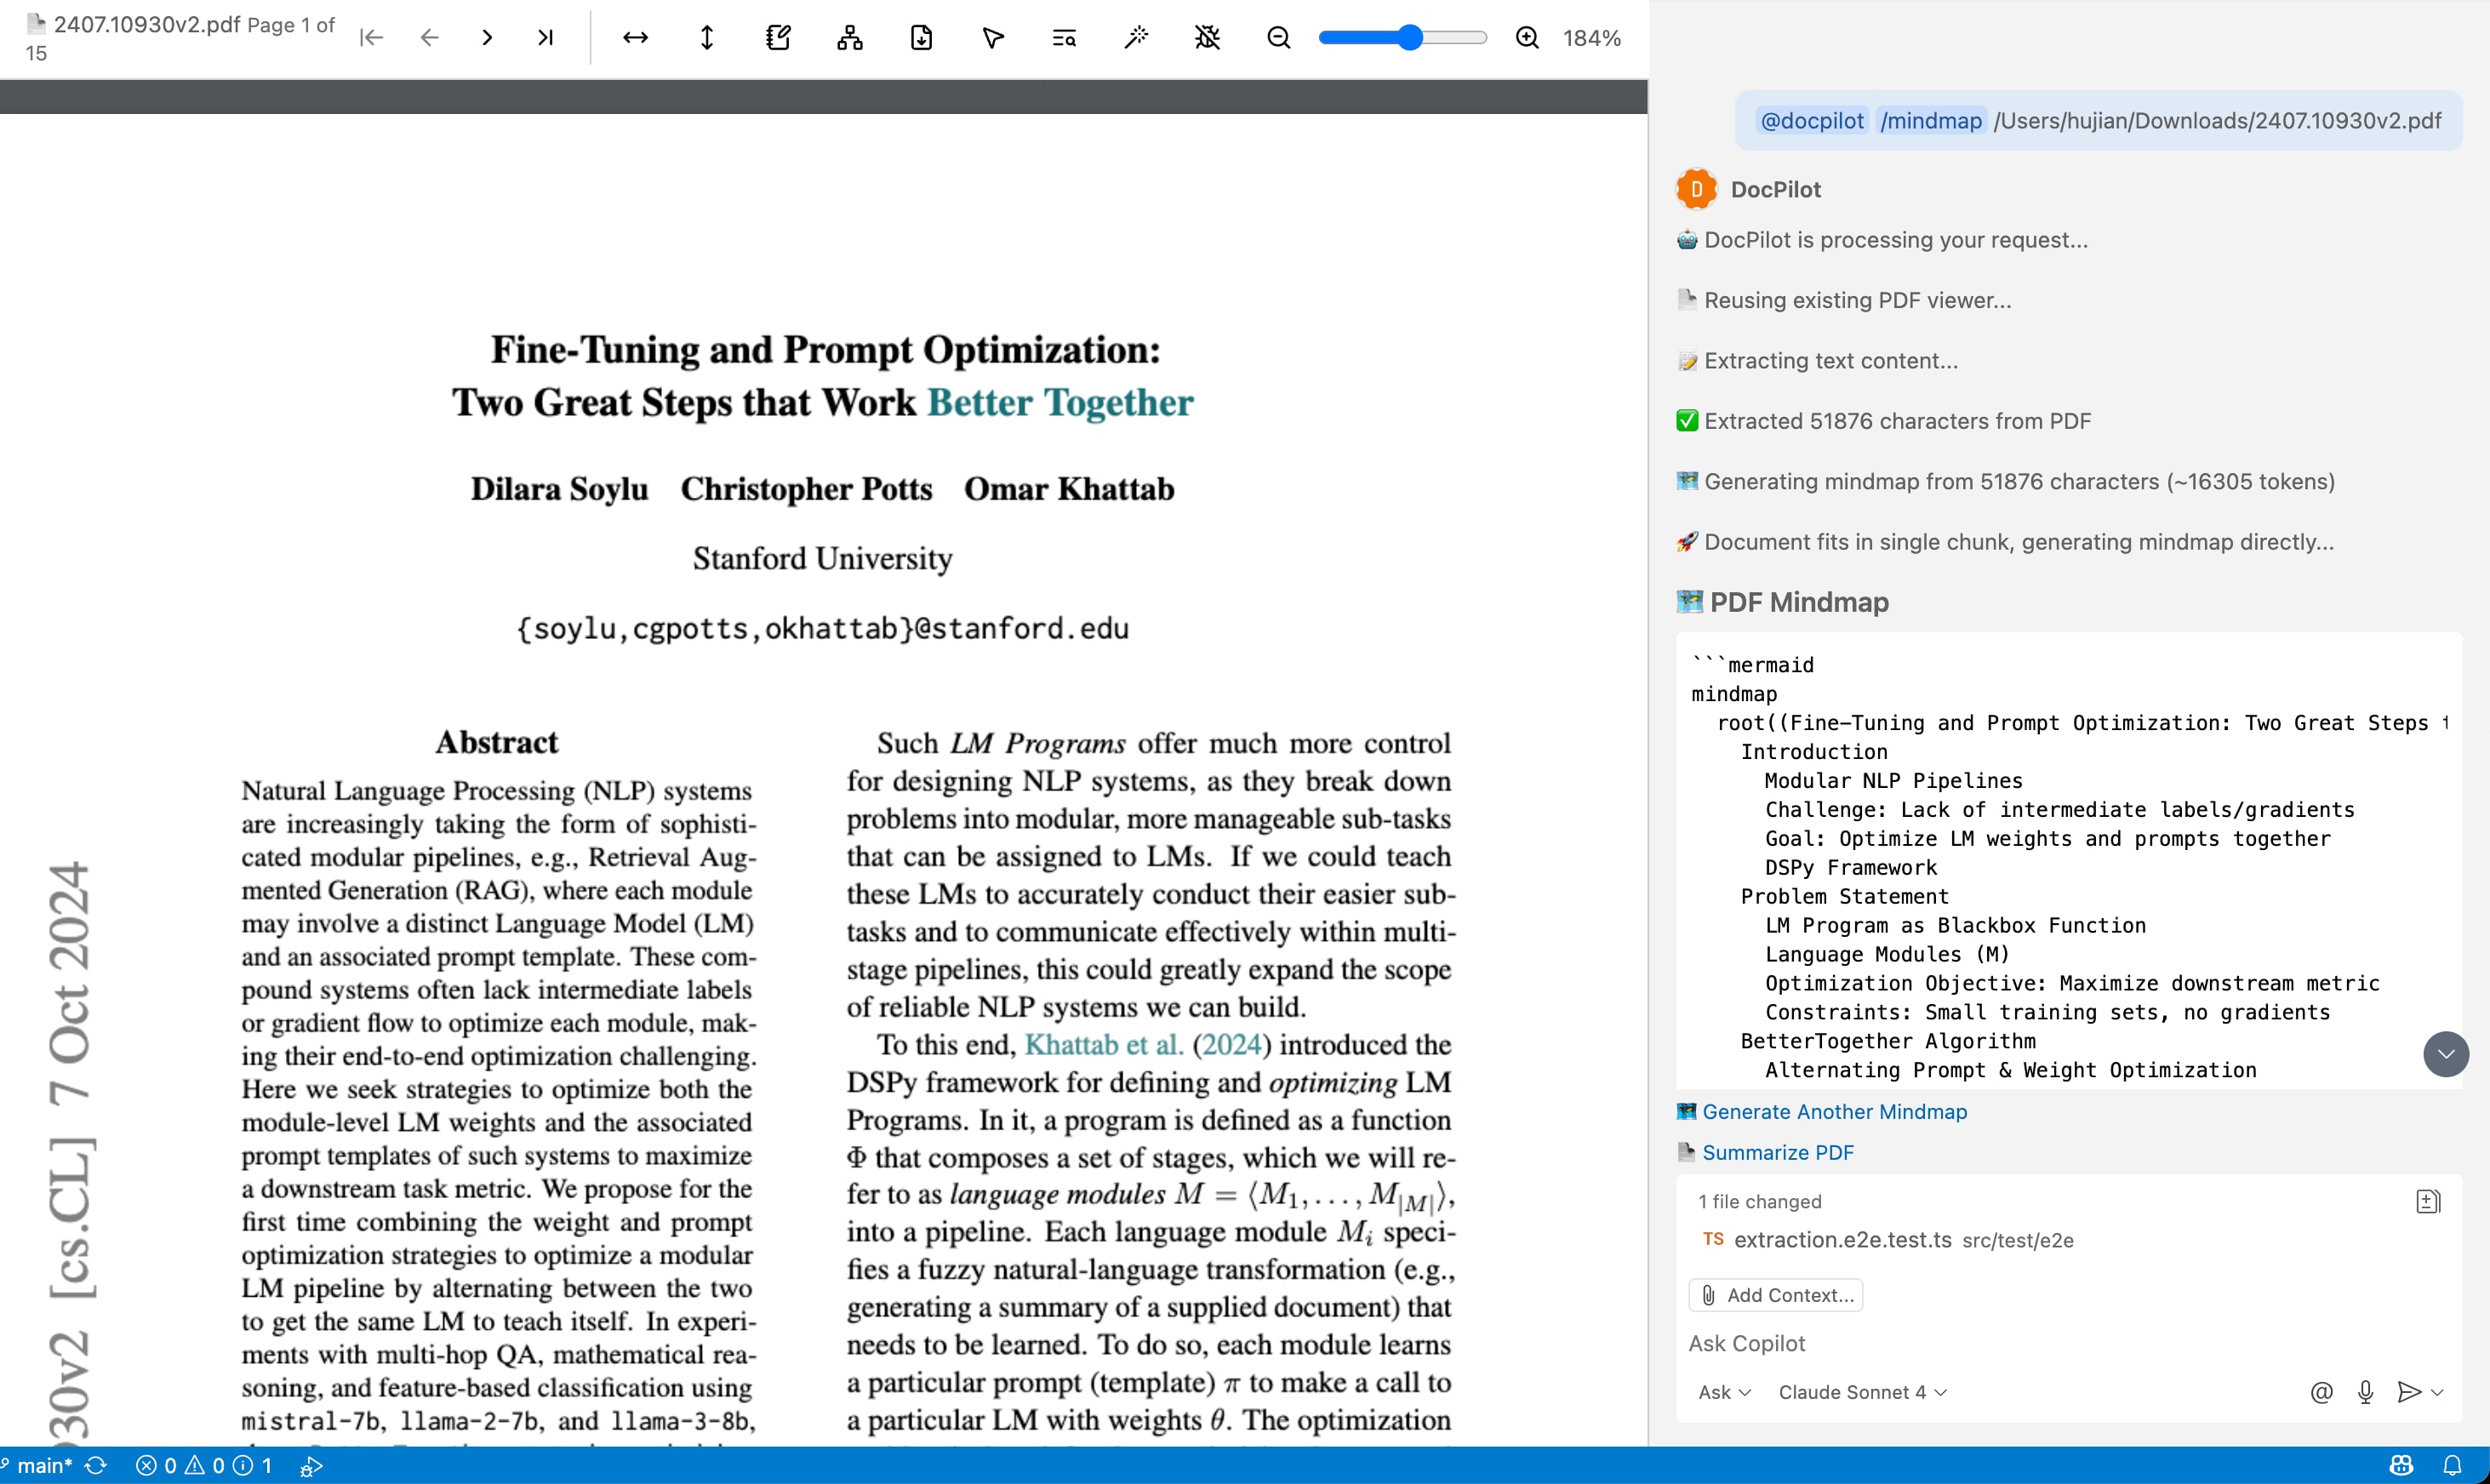Start voice input with the microphone
The image size is (2490, 1484).
pos(2365,1391)
